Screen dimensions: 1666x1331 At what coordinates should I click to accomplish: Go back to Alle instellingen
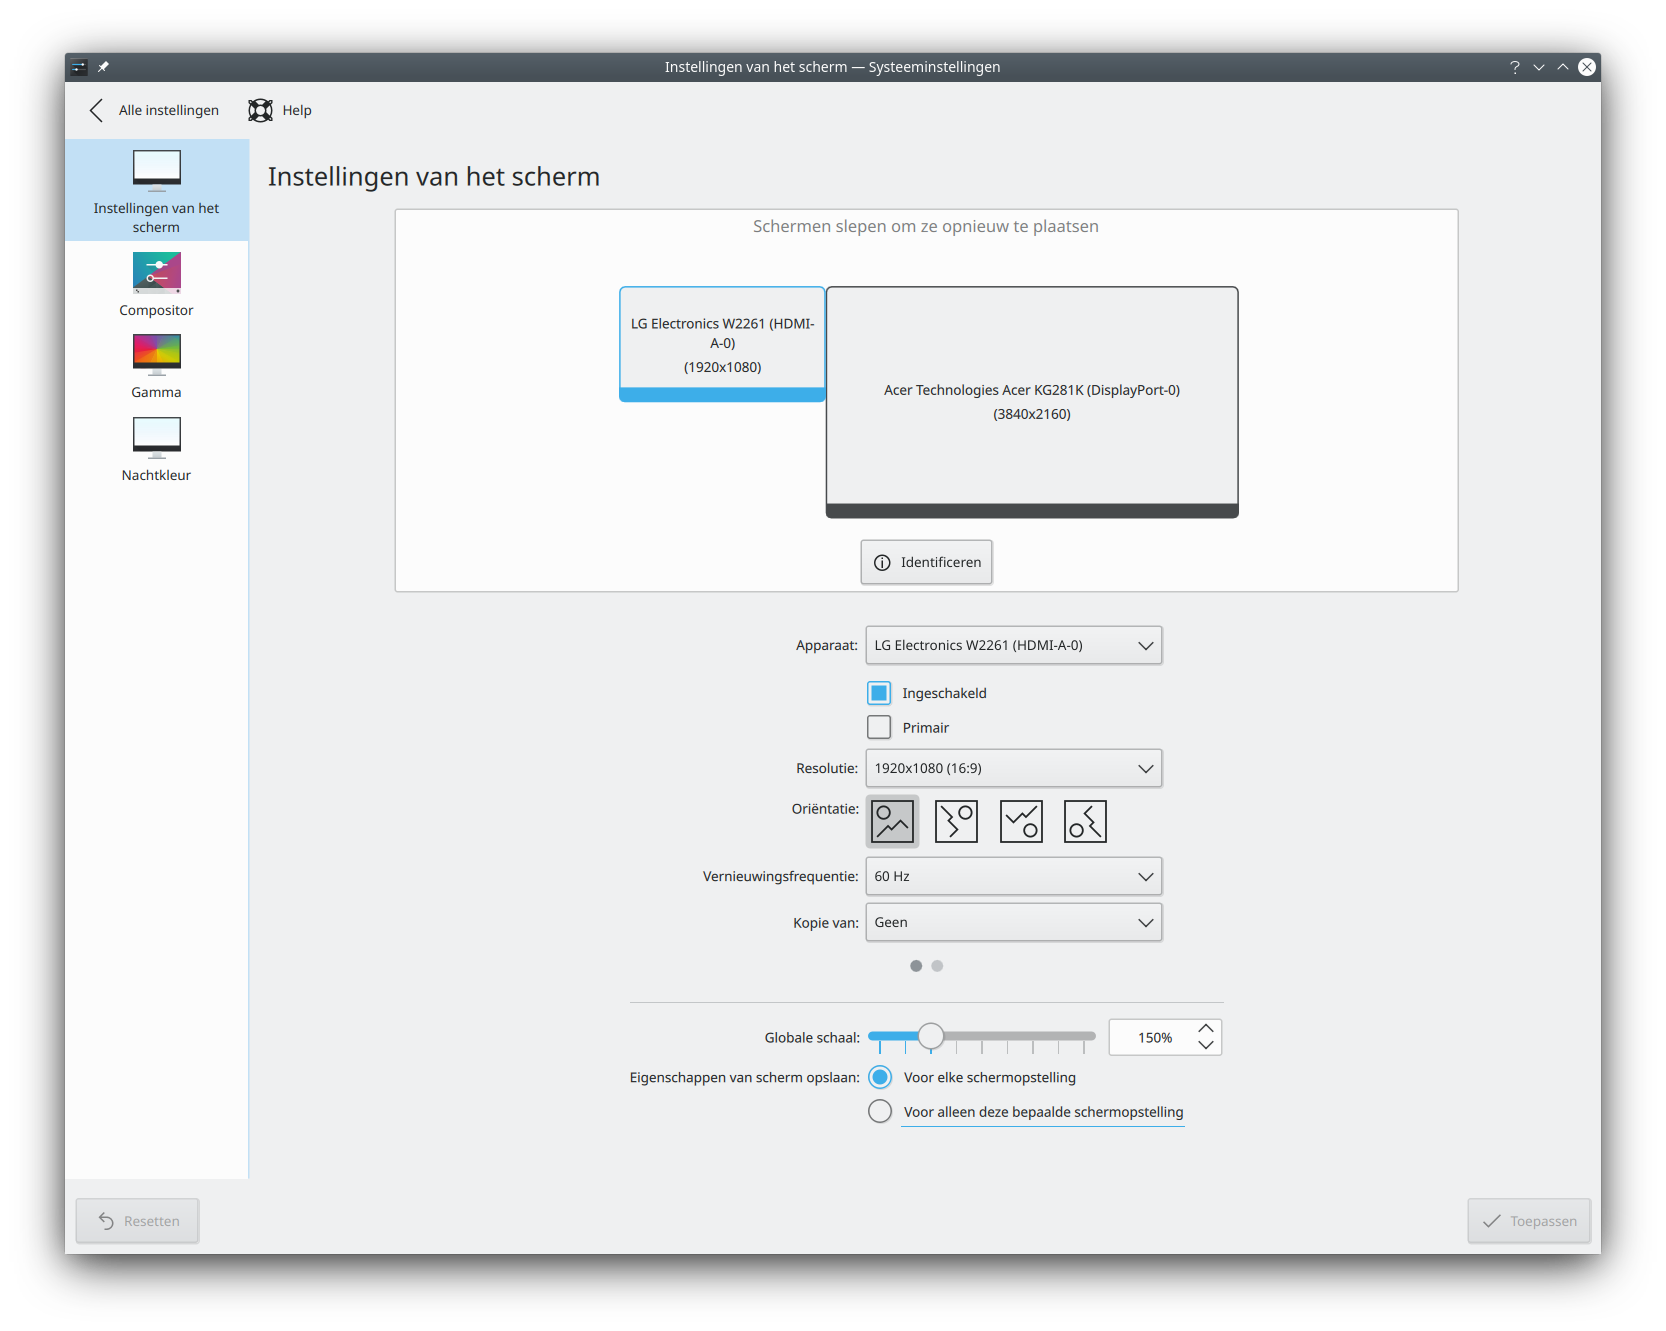(x=155, y=110)
